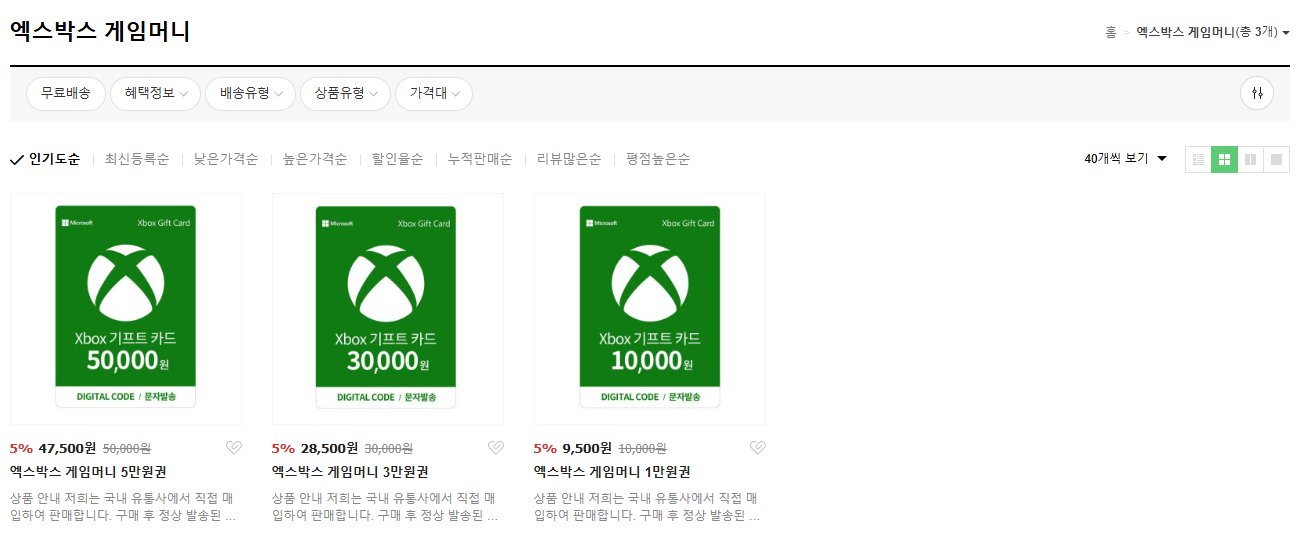The image size is (1305, 536).
Task: Click the 9,500원 sale price
Action: pyautogui.click(x=587, y=448)
